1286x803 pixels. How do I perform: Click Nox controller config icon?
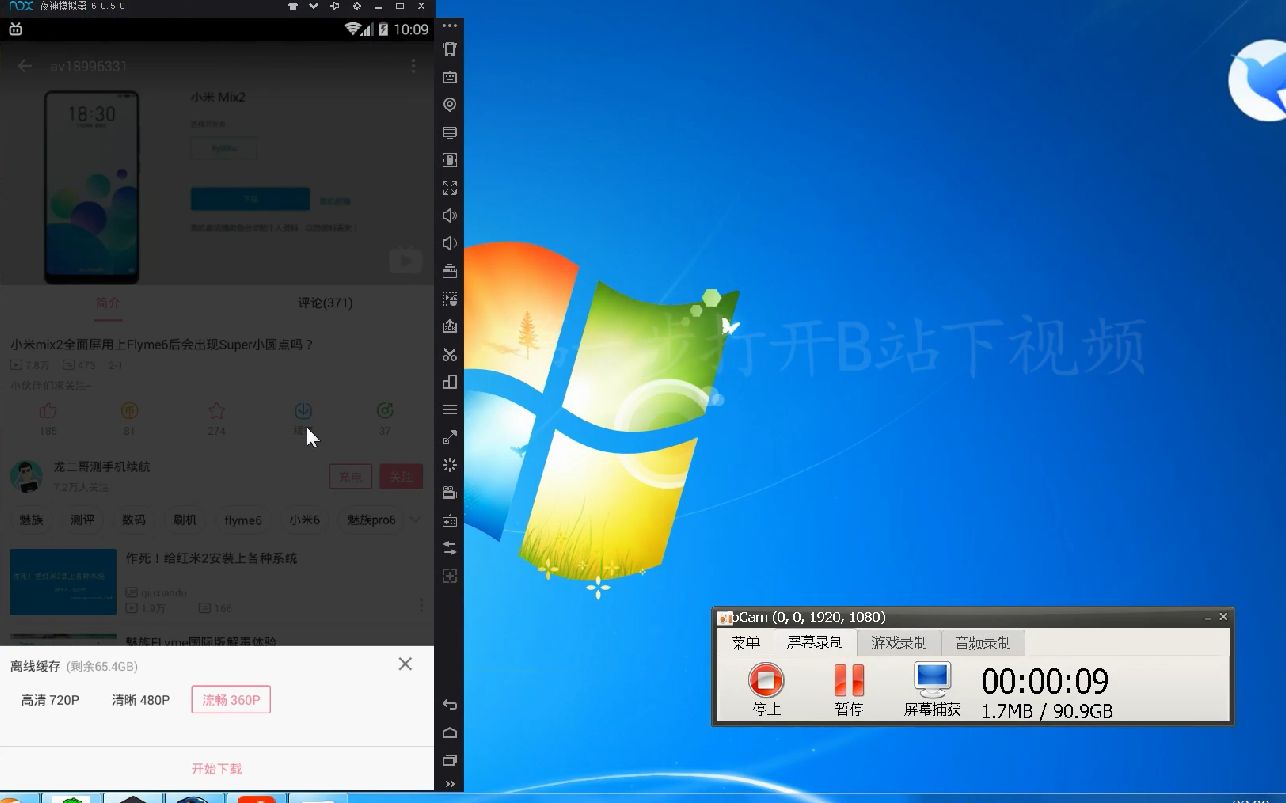tap(450, 520)
